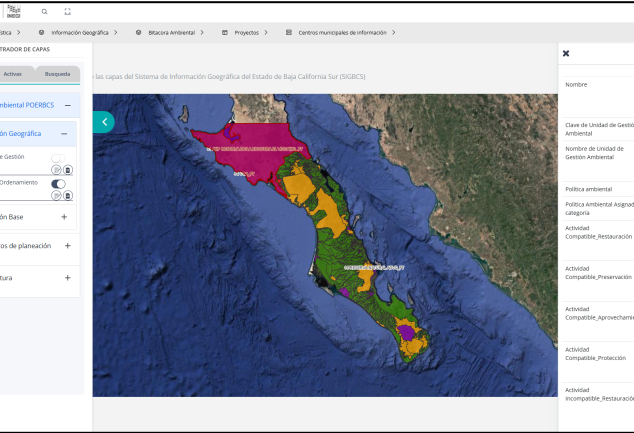Click globe icon beside Información Geográfica
This screenshot has width=634, height=433.
tap(41, 32)
